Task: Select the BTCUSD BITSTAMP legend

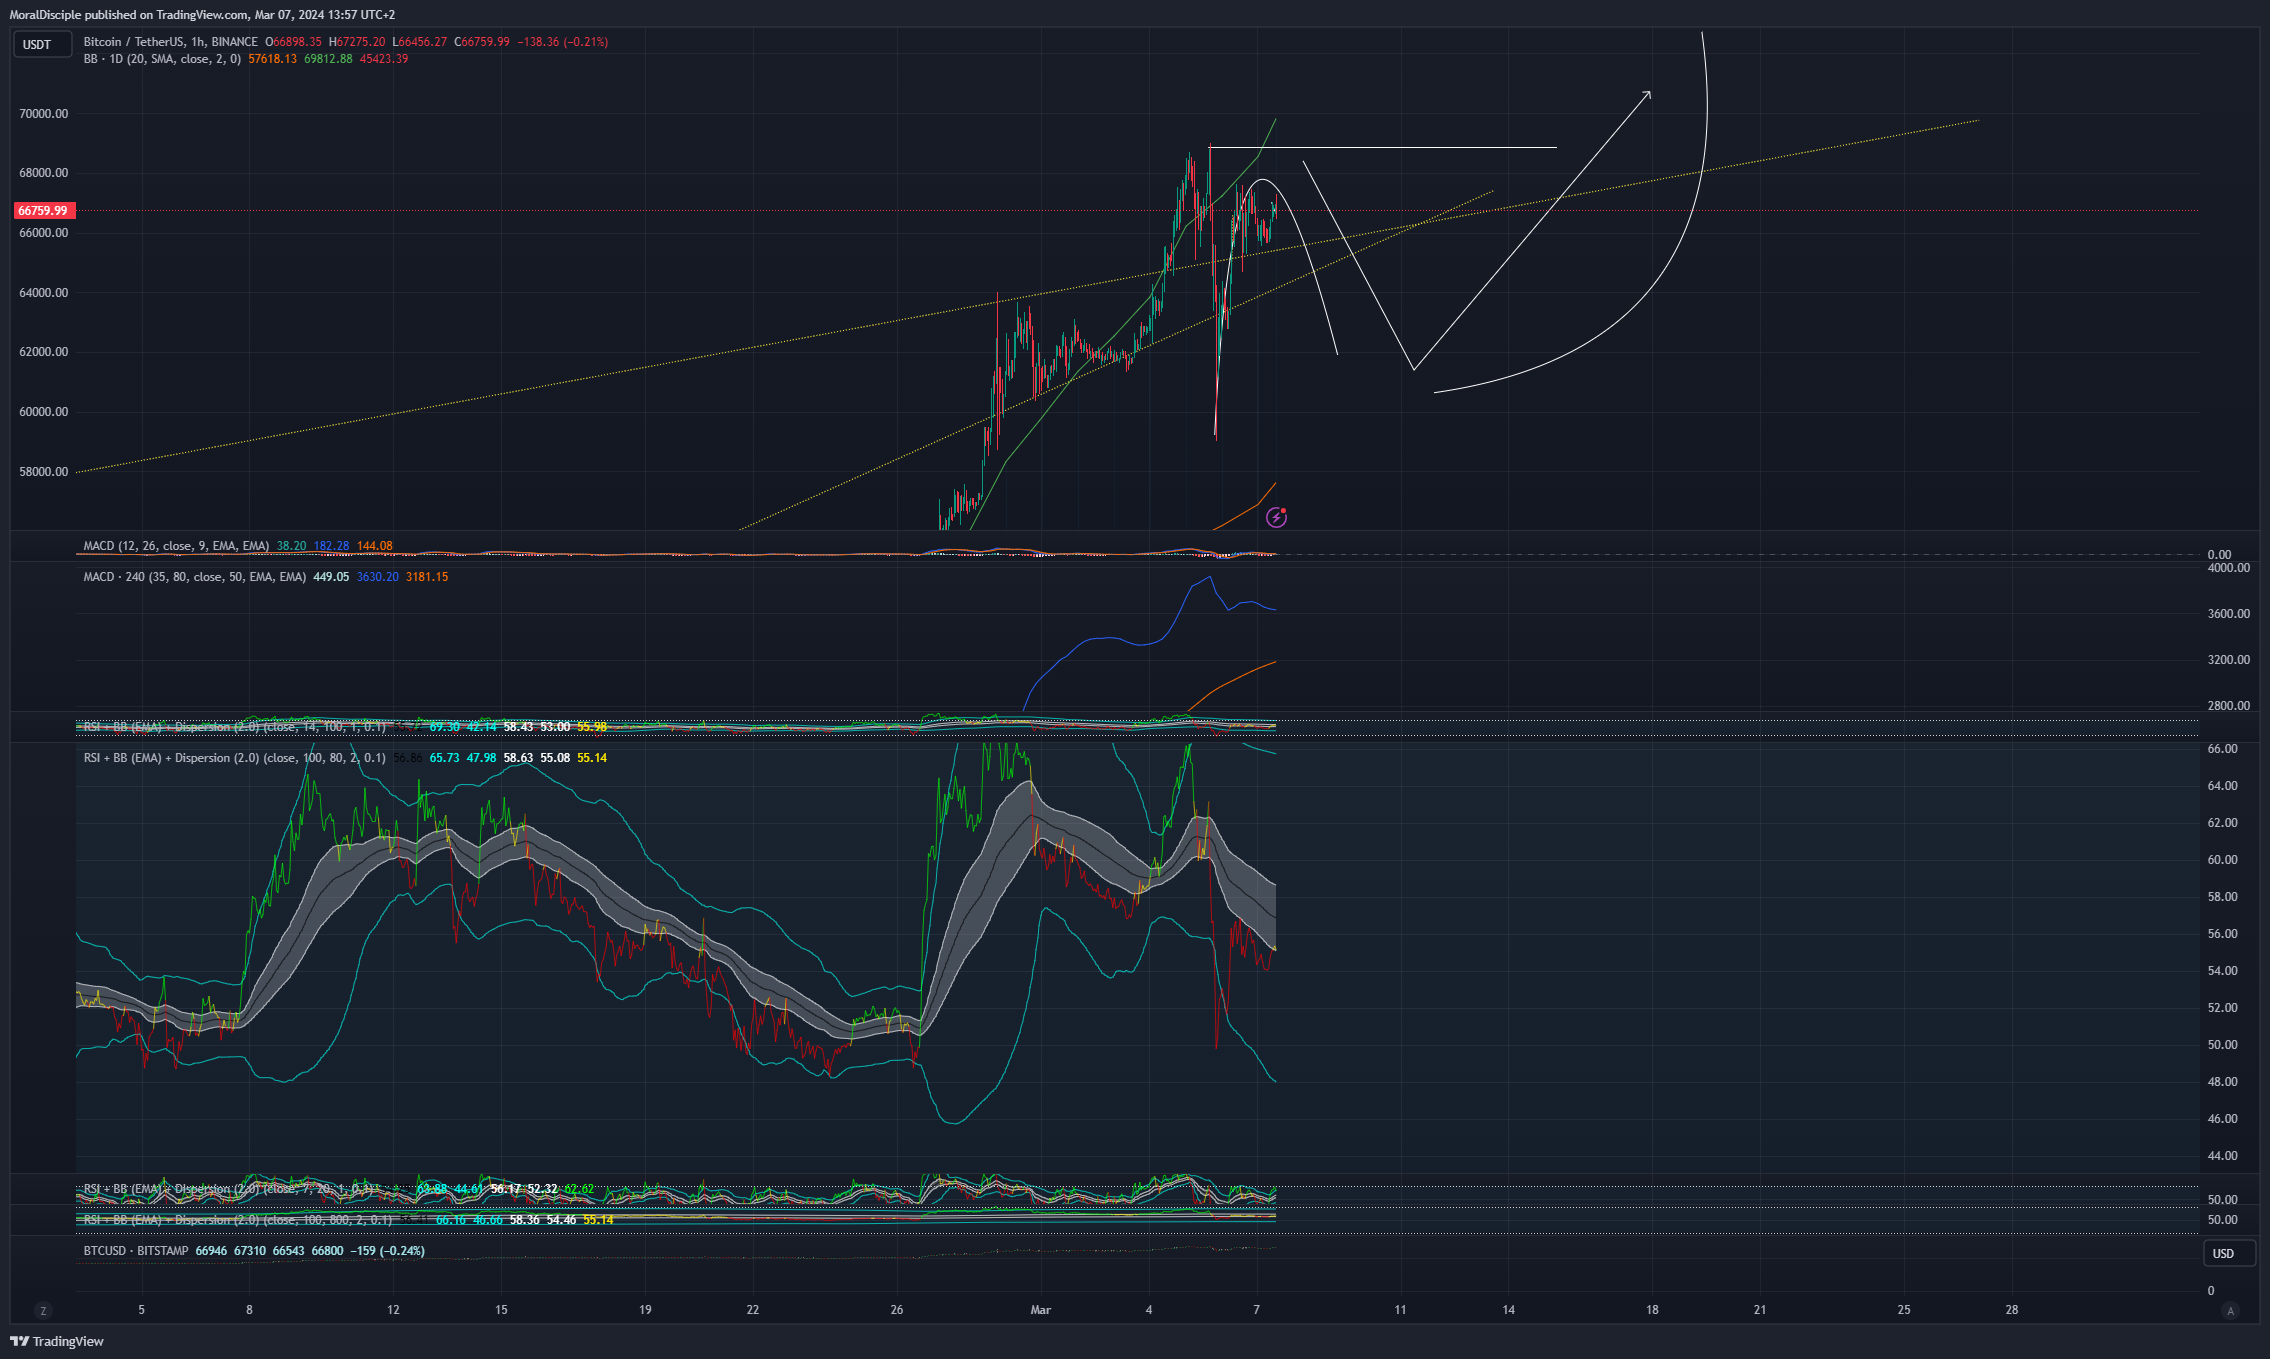Action: (x=136, y=1251)
